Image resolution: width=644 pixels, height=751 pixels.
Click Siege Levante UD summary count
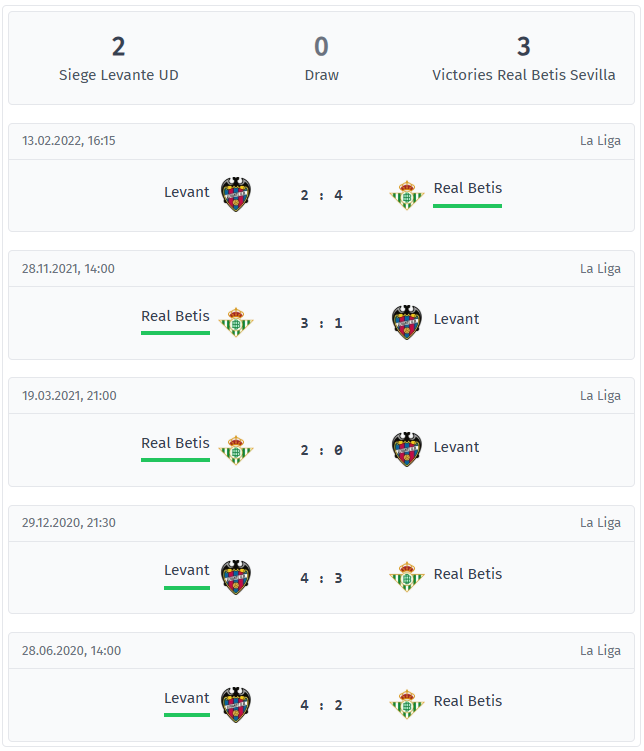pos(118,46)
